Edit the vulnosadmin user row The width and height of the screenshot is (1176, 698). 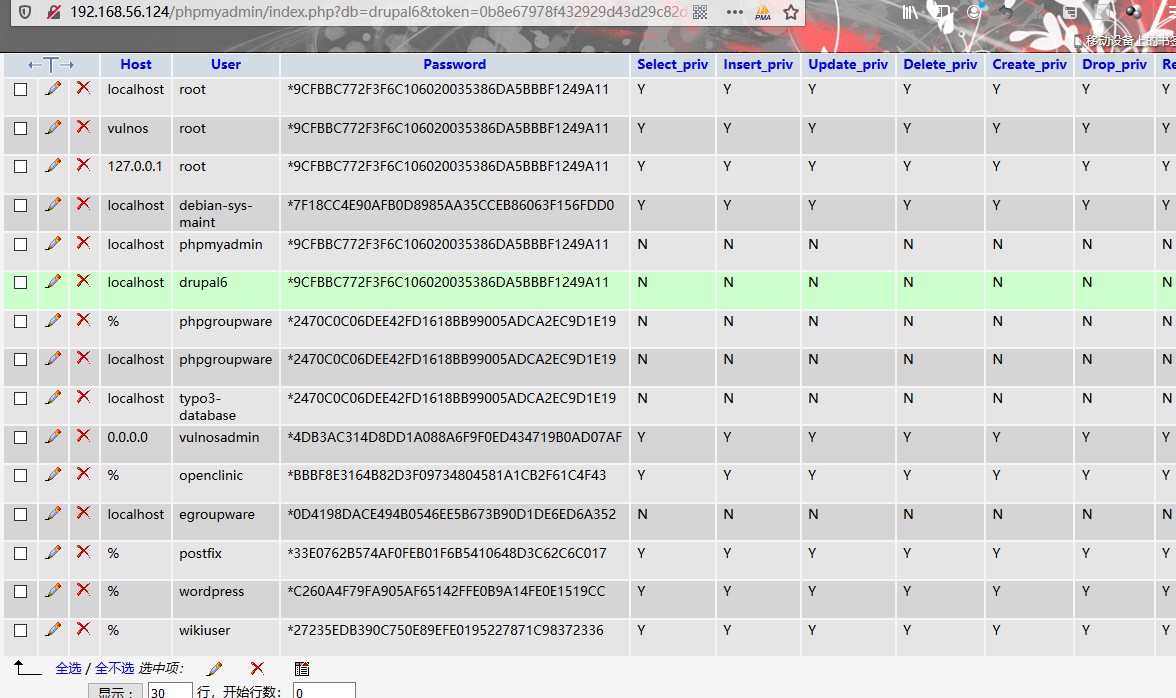coord(52,436)
